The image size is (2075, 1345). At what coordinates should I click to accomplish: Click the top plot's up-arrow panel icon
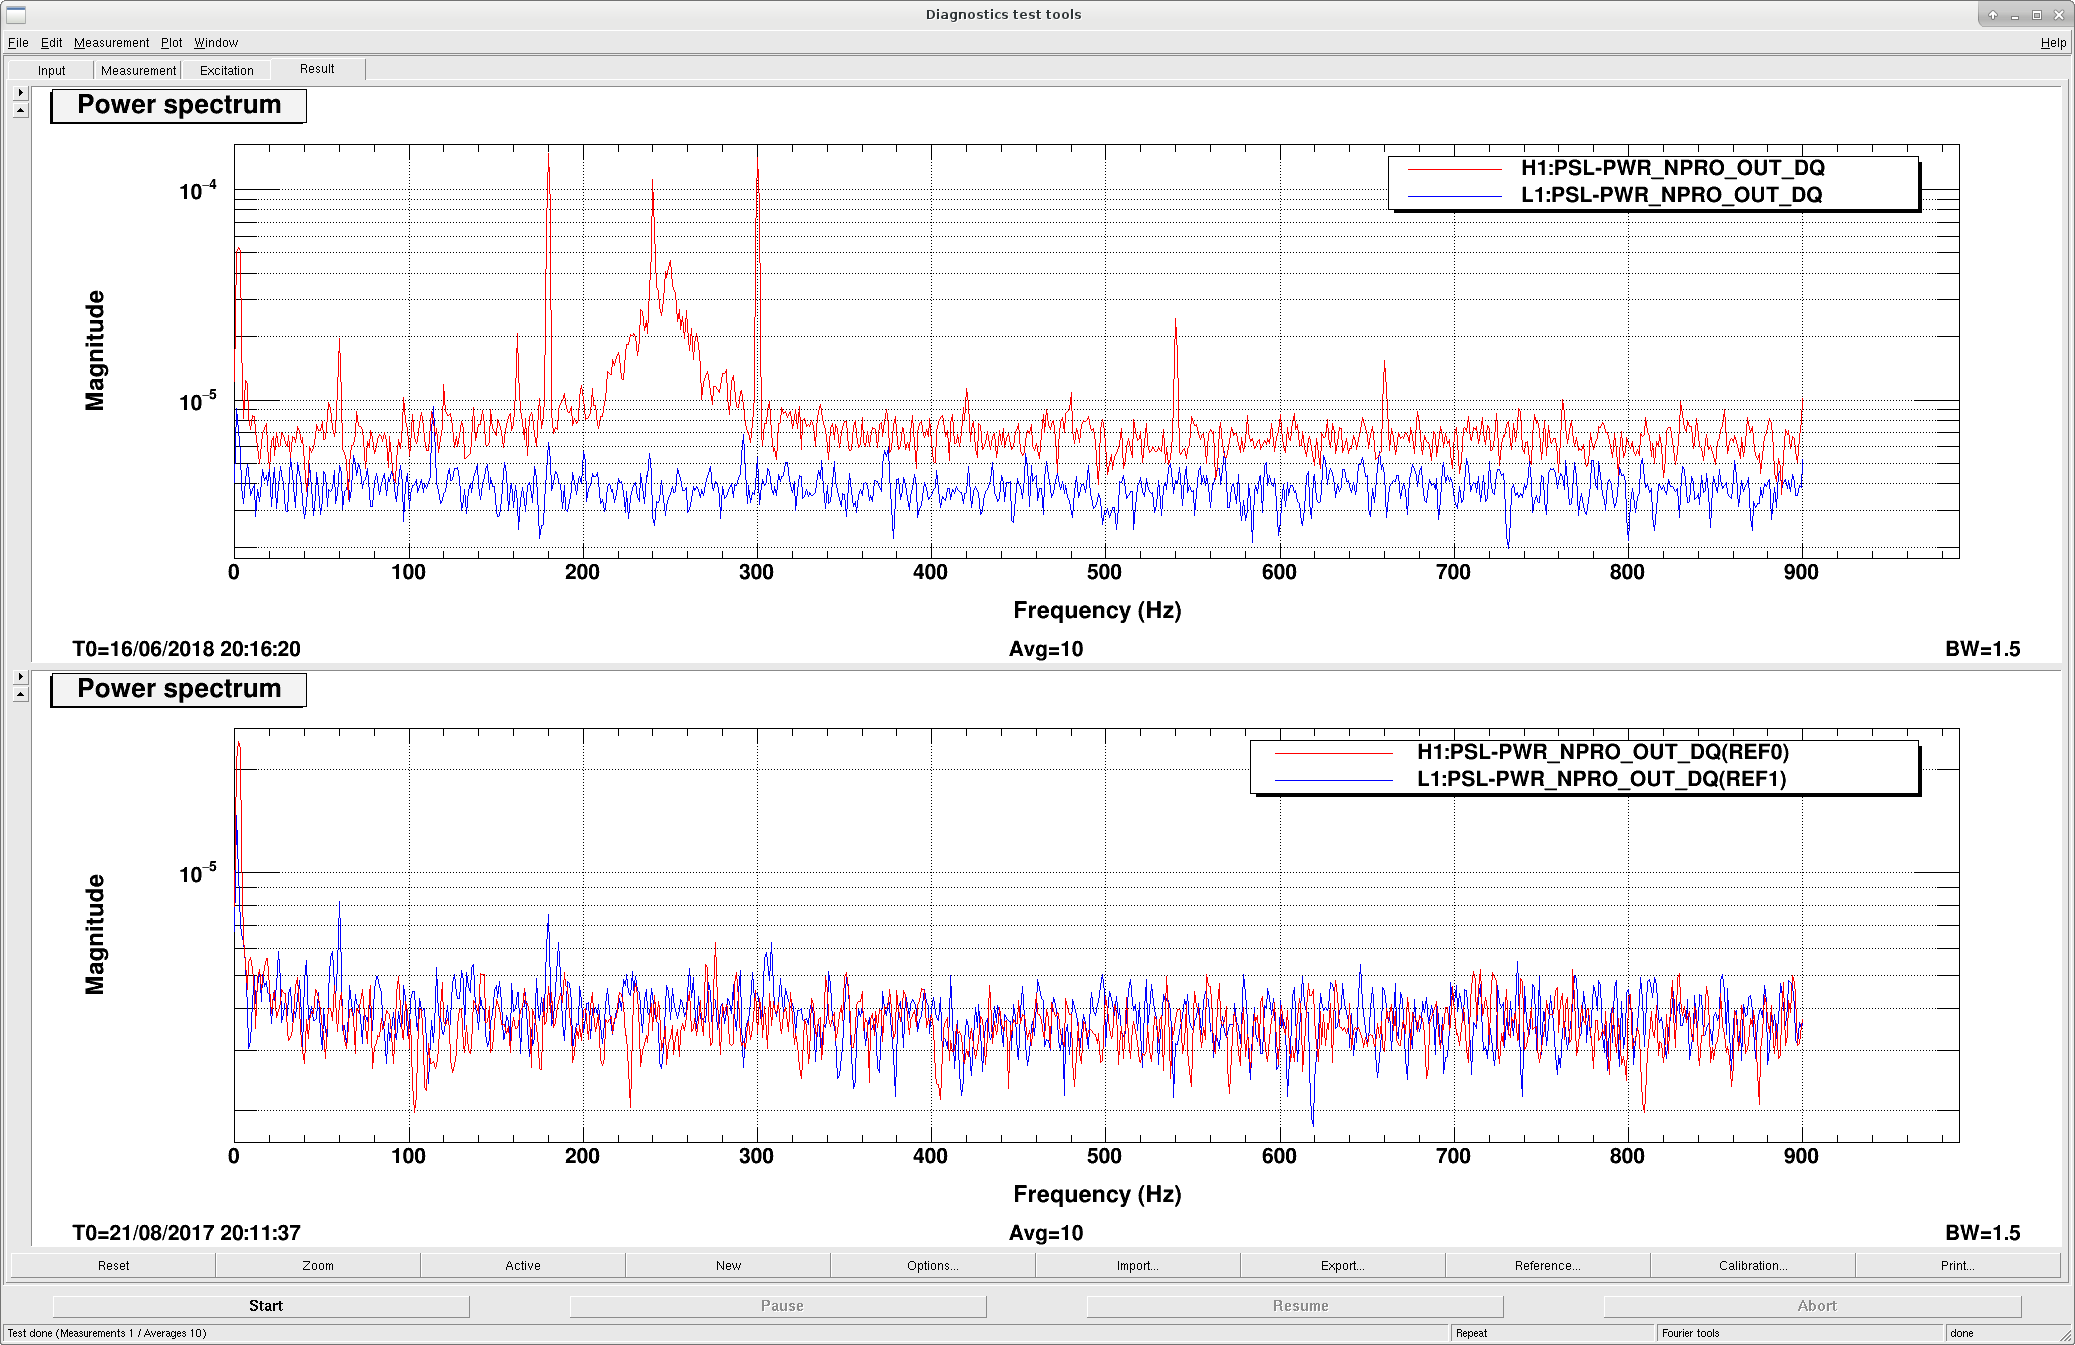tap(20, 110)
